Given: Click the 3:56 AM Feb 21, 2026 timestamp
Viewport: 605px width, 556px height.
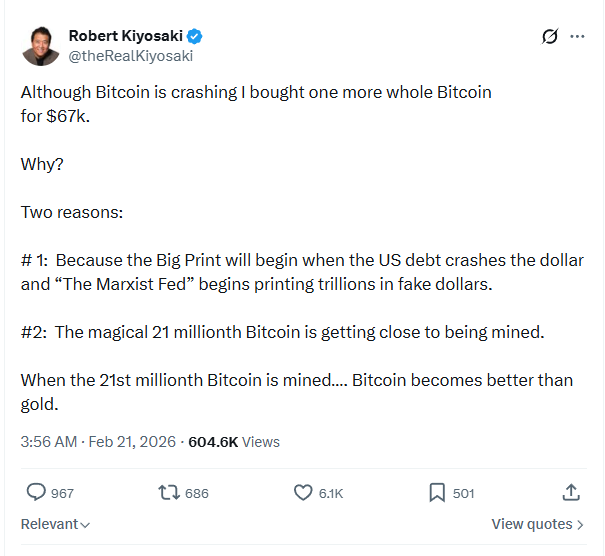Looking at the screenshot, I should tap(98, 441).
